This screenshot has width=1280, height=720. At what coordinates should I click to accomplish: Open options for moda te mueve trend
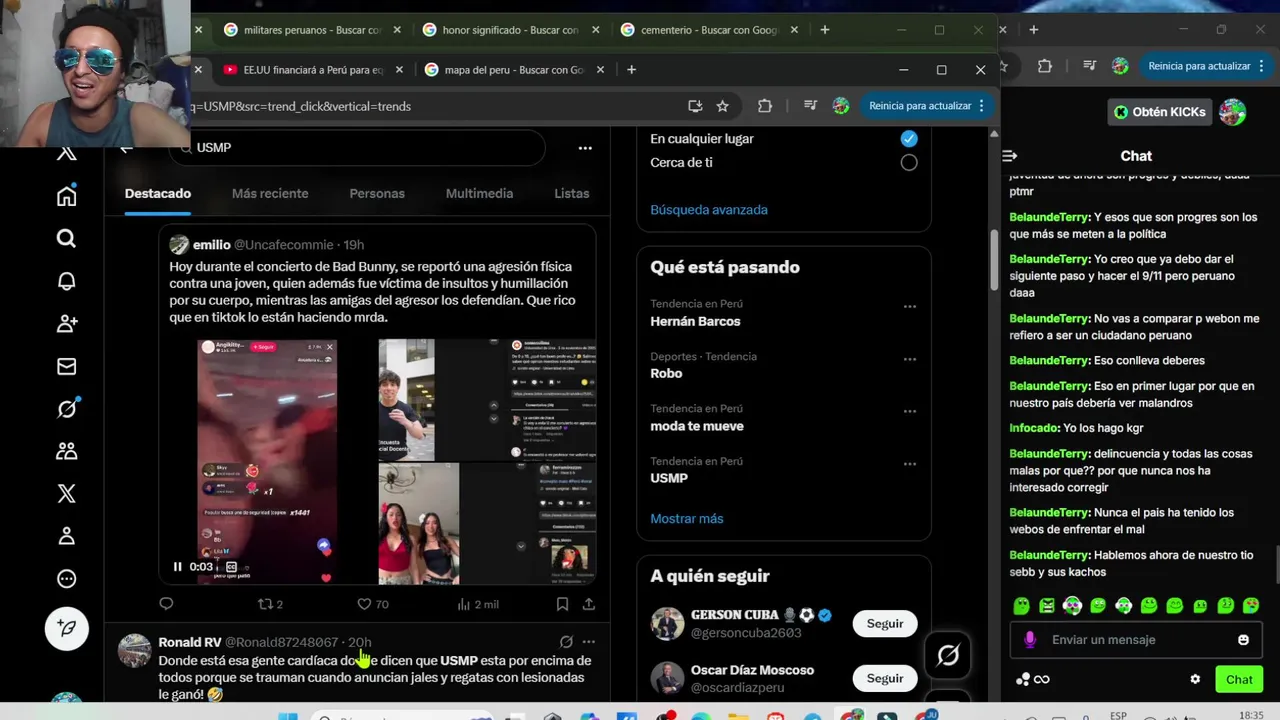pyautogui.click(x=909, y=411)
